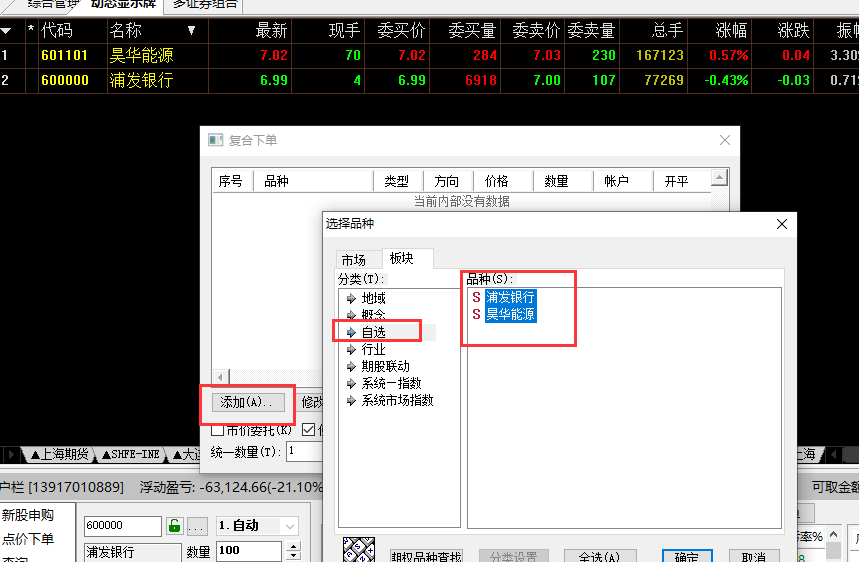
Task: Click the 名称 column sort arrow
Action: point(191,30)
